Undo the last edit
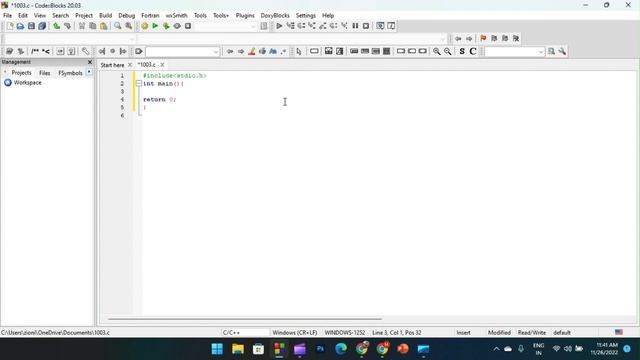 coord(57,26)
